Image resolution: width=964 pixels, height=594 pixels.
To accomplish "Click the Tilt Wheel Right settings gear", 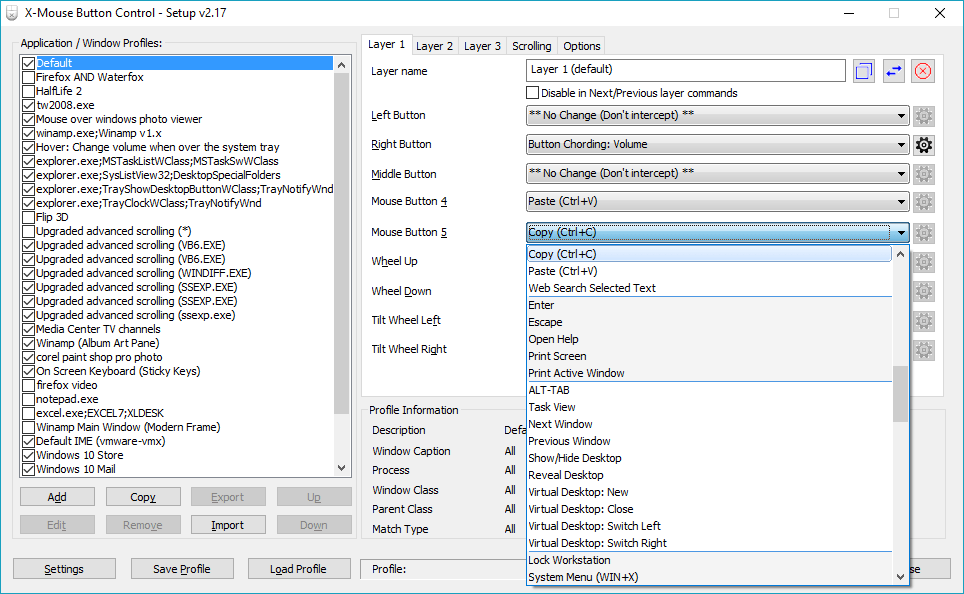I will [923, 350].
